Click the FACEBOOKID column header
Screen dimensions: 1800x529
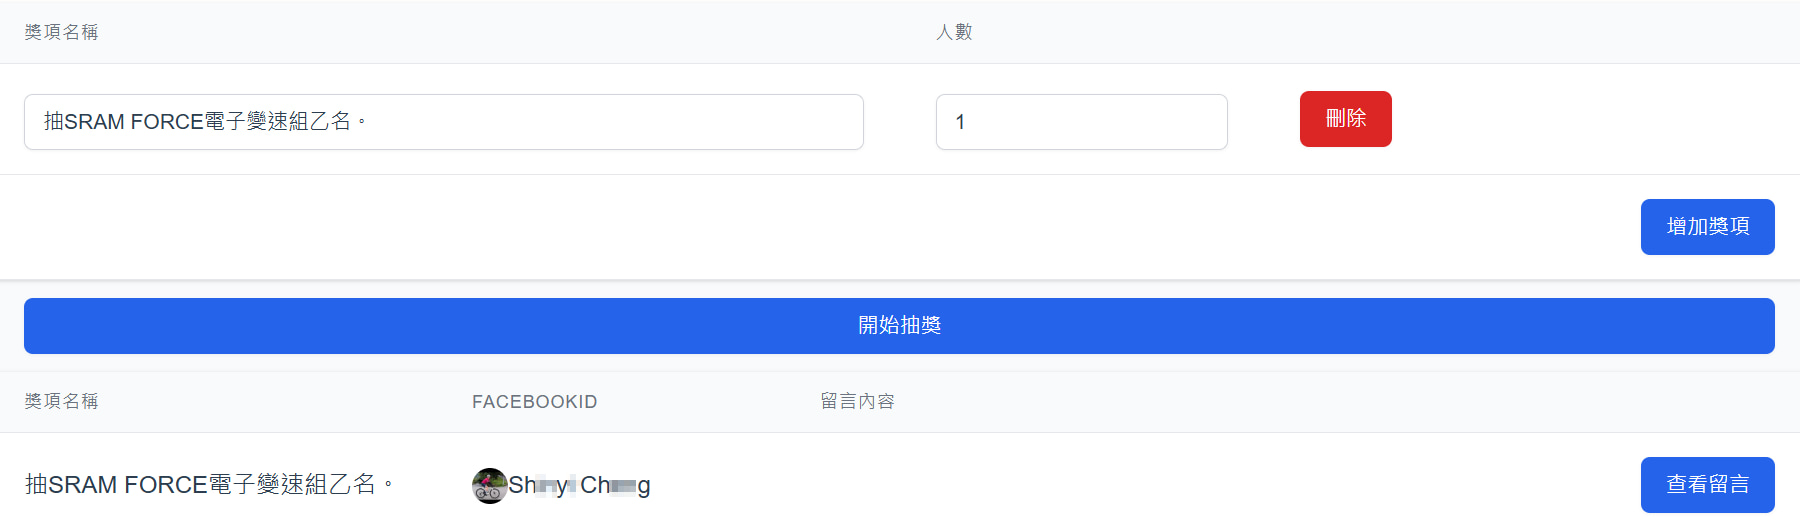click(x=535, y=402)
